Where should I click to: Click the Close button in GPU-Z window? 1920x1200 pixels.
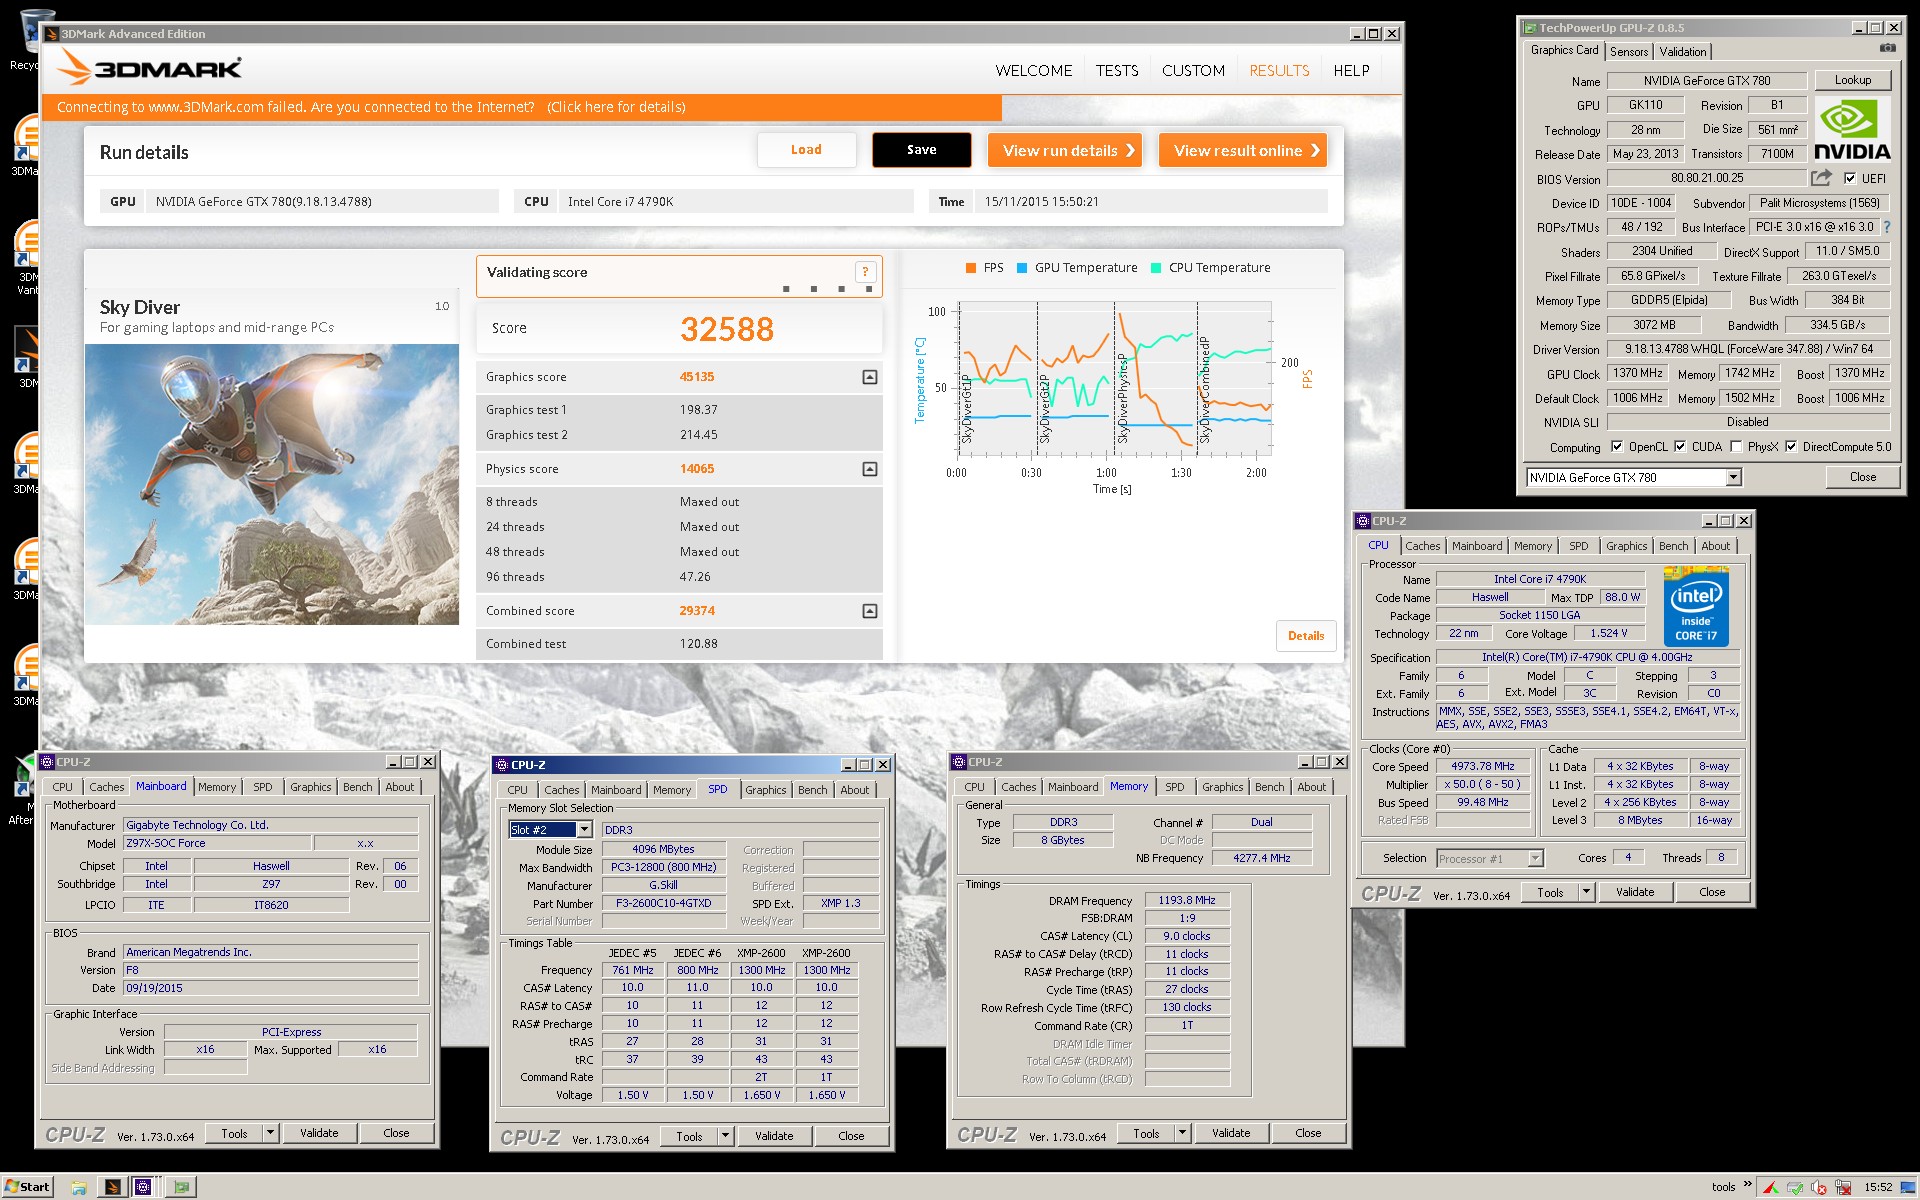coord(1862,477)
